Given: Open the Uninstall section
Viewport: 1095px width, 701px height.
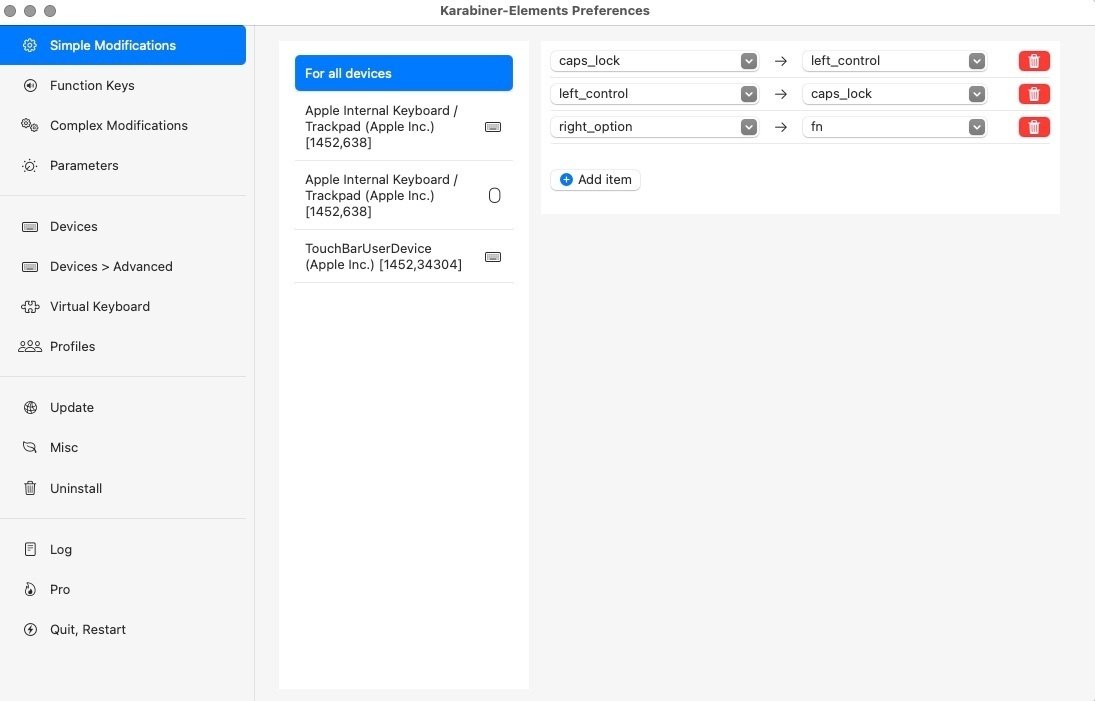Looking at the screenshot, I should click(123, 488).
